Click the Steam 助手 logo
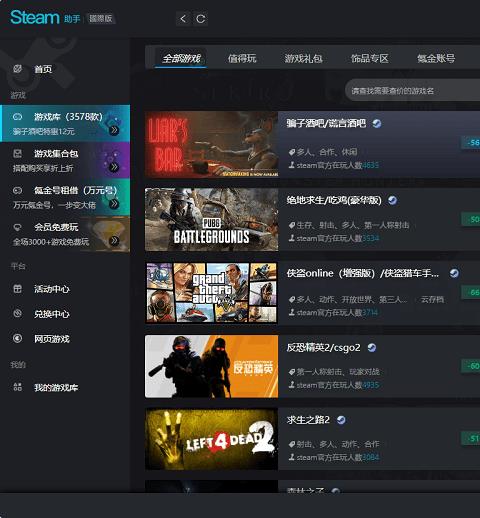Screen dimensions: 480x518 click(x=45, y=18)
